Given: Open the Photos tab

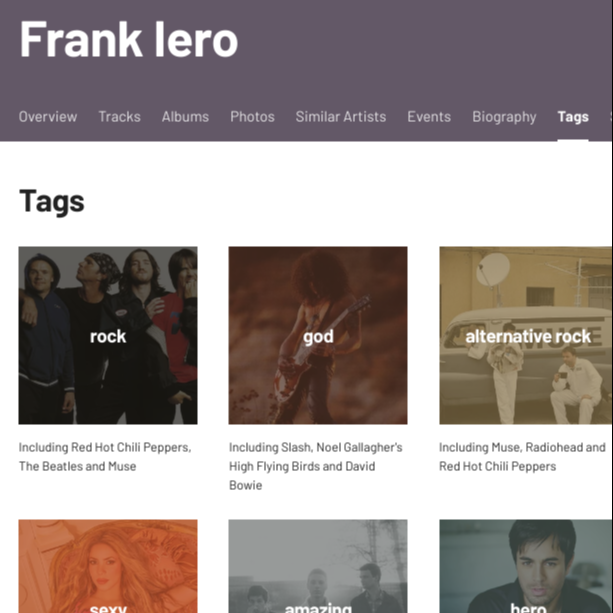Looking at the screenshot, I should coord(252,117).
